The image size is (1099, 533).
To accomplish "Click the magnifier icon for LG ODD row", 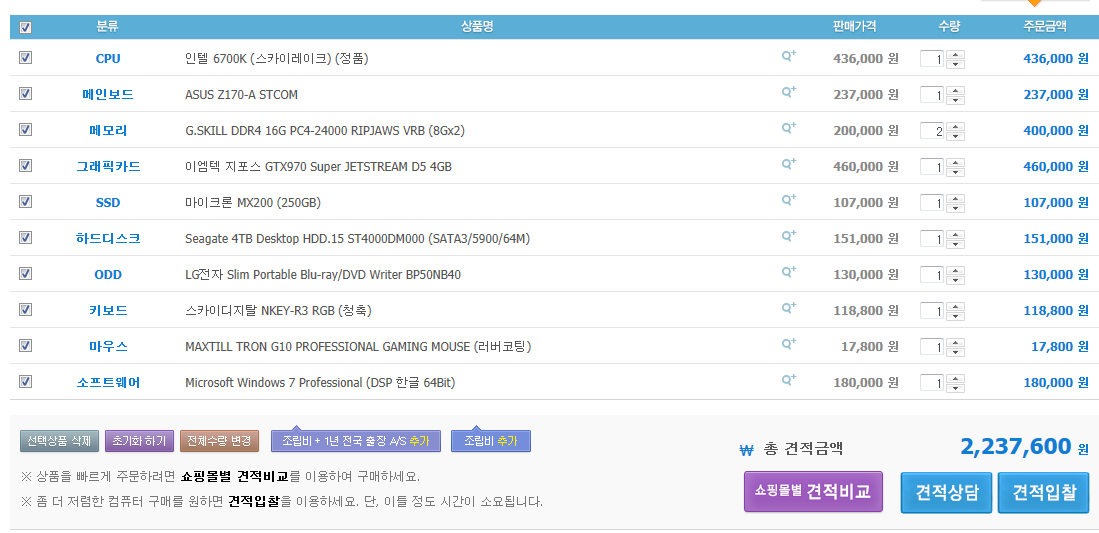I will [x=788, y=273].
